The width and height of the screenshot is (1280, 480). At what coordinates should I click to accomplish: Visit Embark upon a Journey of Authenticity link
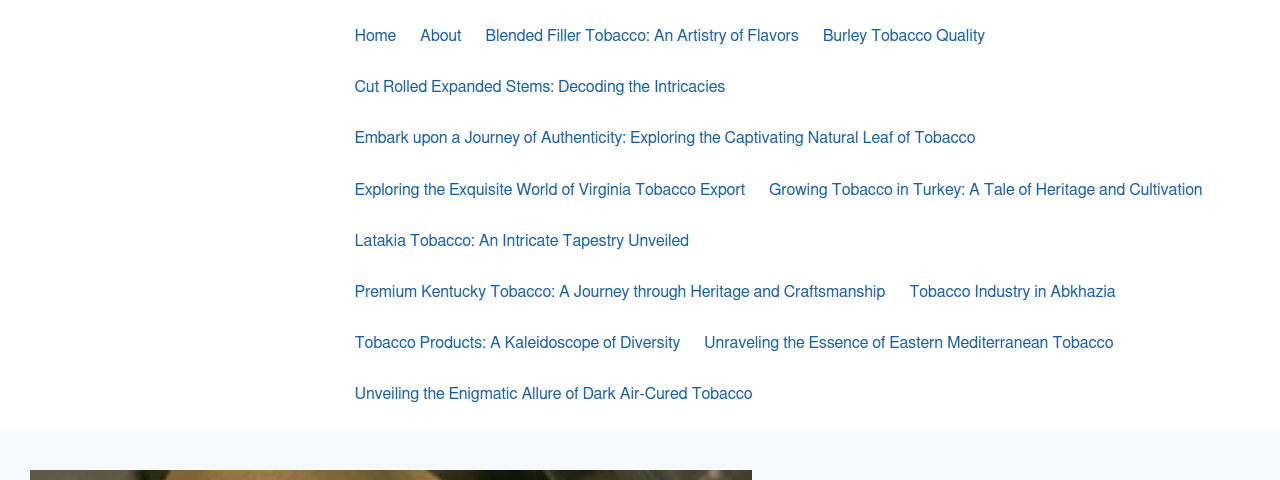click(665, 138)
